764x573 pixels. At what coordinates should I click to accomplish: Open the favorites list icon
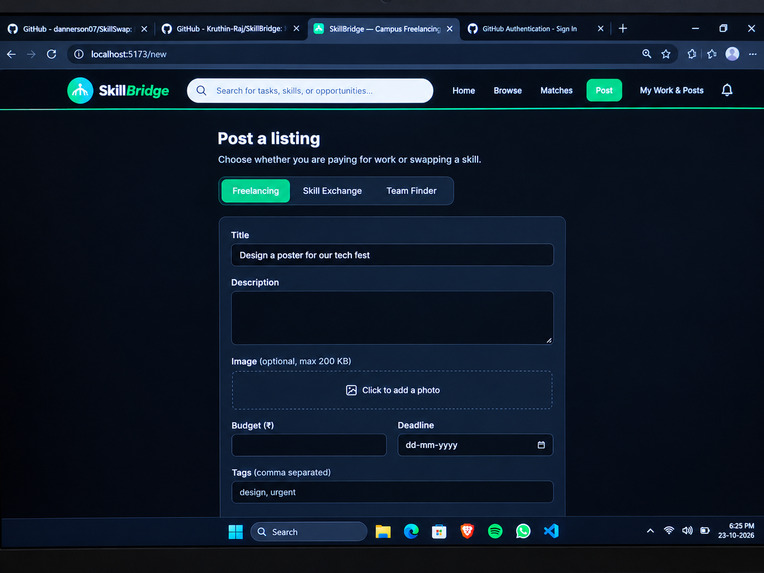pyautogui.click(x=712, y=54)
